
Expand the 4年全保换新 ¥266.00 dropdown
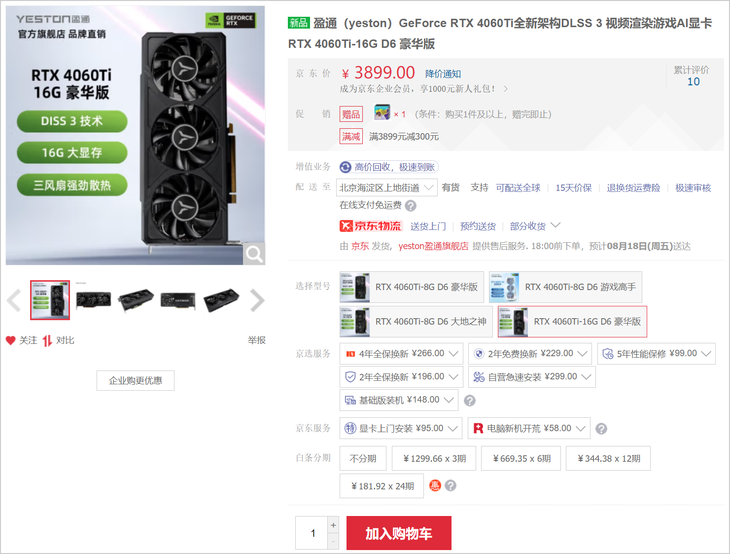click(401, 354)
